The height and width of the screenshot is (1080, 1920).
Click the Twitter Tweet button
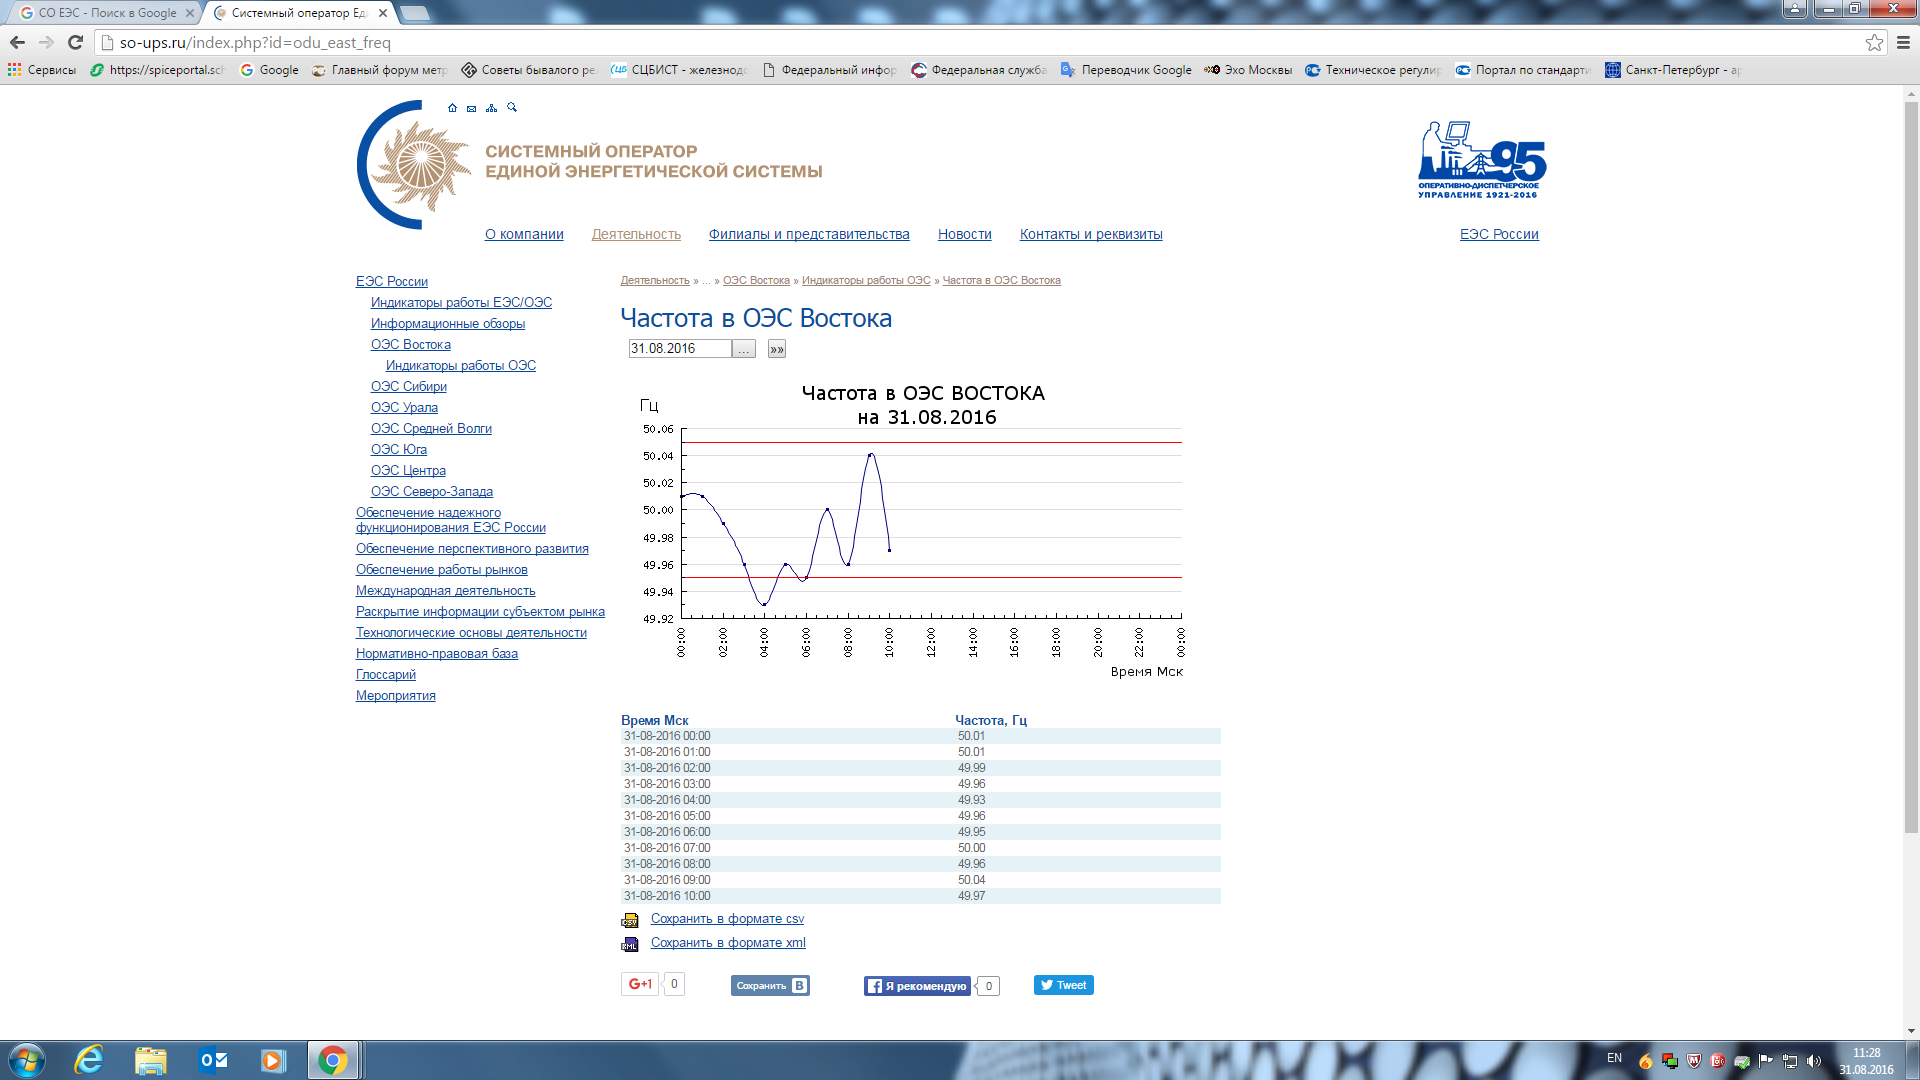[1063, 985]
